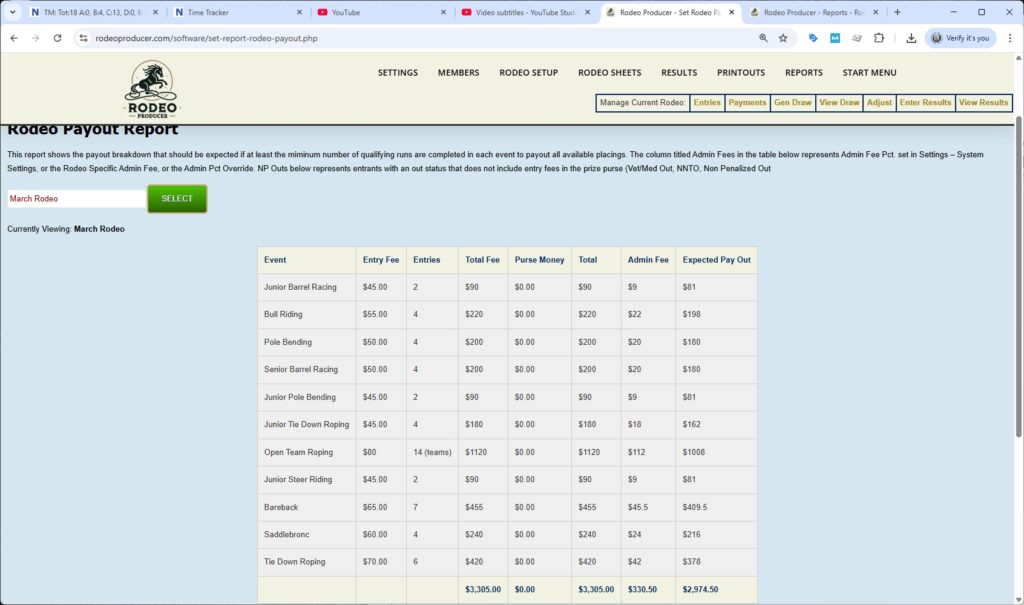Open the magnifier zoom icon in address bar
Screen dimensions: 1024x605
click(x=763, y=38)
